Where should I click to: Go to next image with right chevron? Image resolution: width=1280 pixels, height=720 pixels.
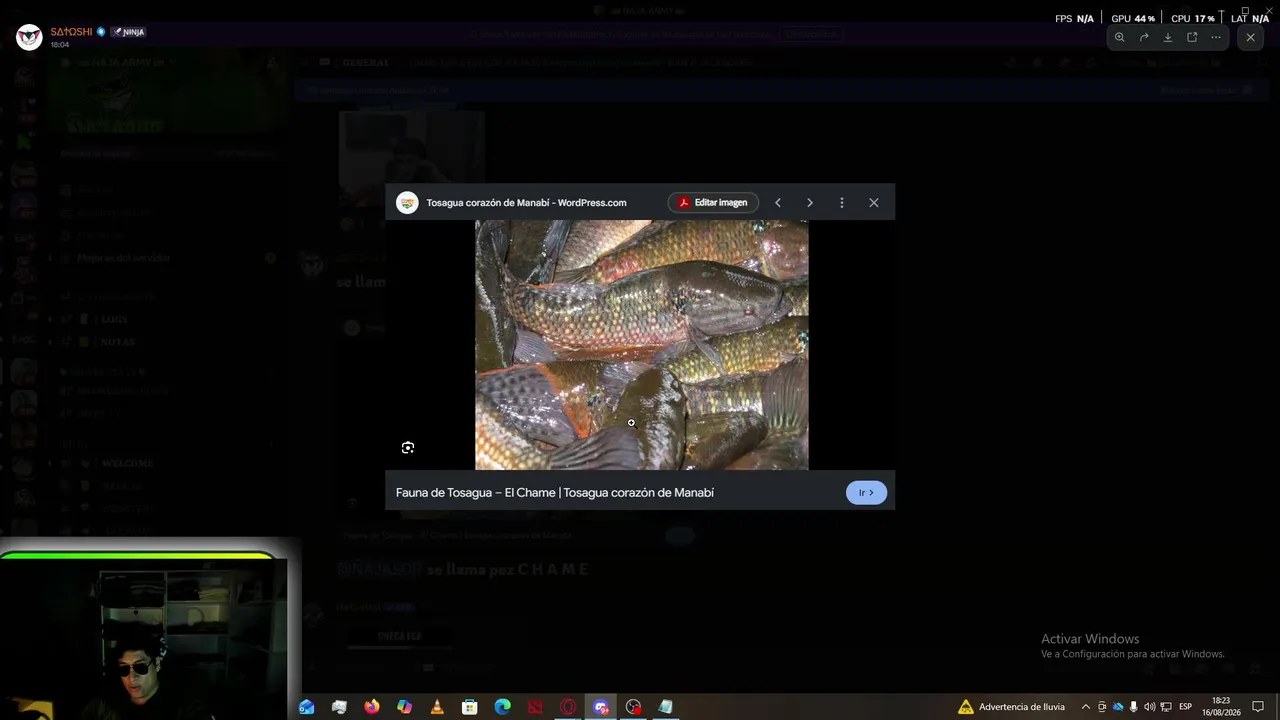coord(810,203)
